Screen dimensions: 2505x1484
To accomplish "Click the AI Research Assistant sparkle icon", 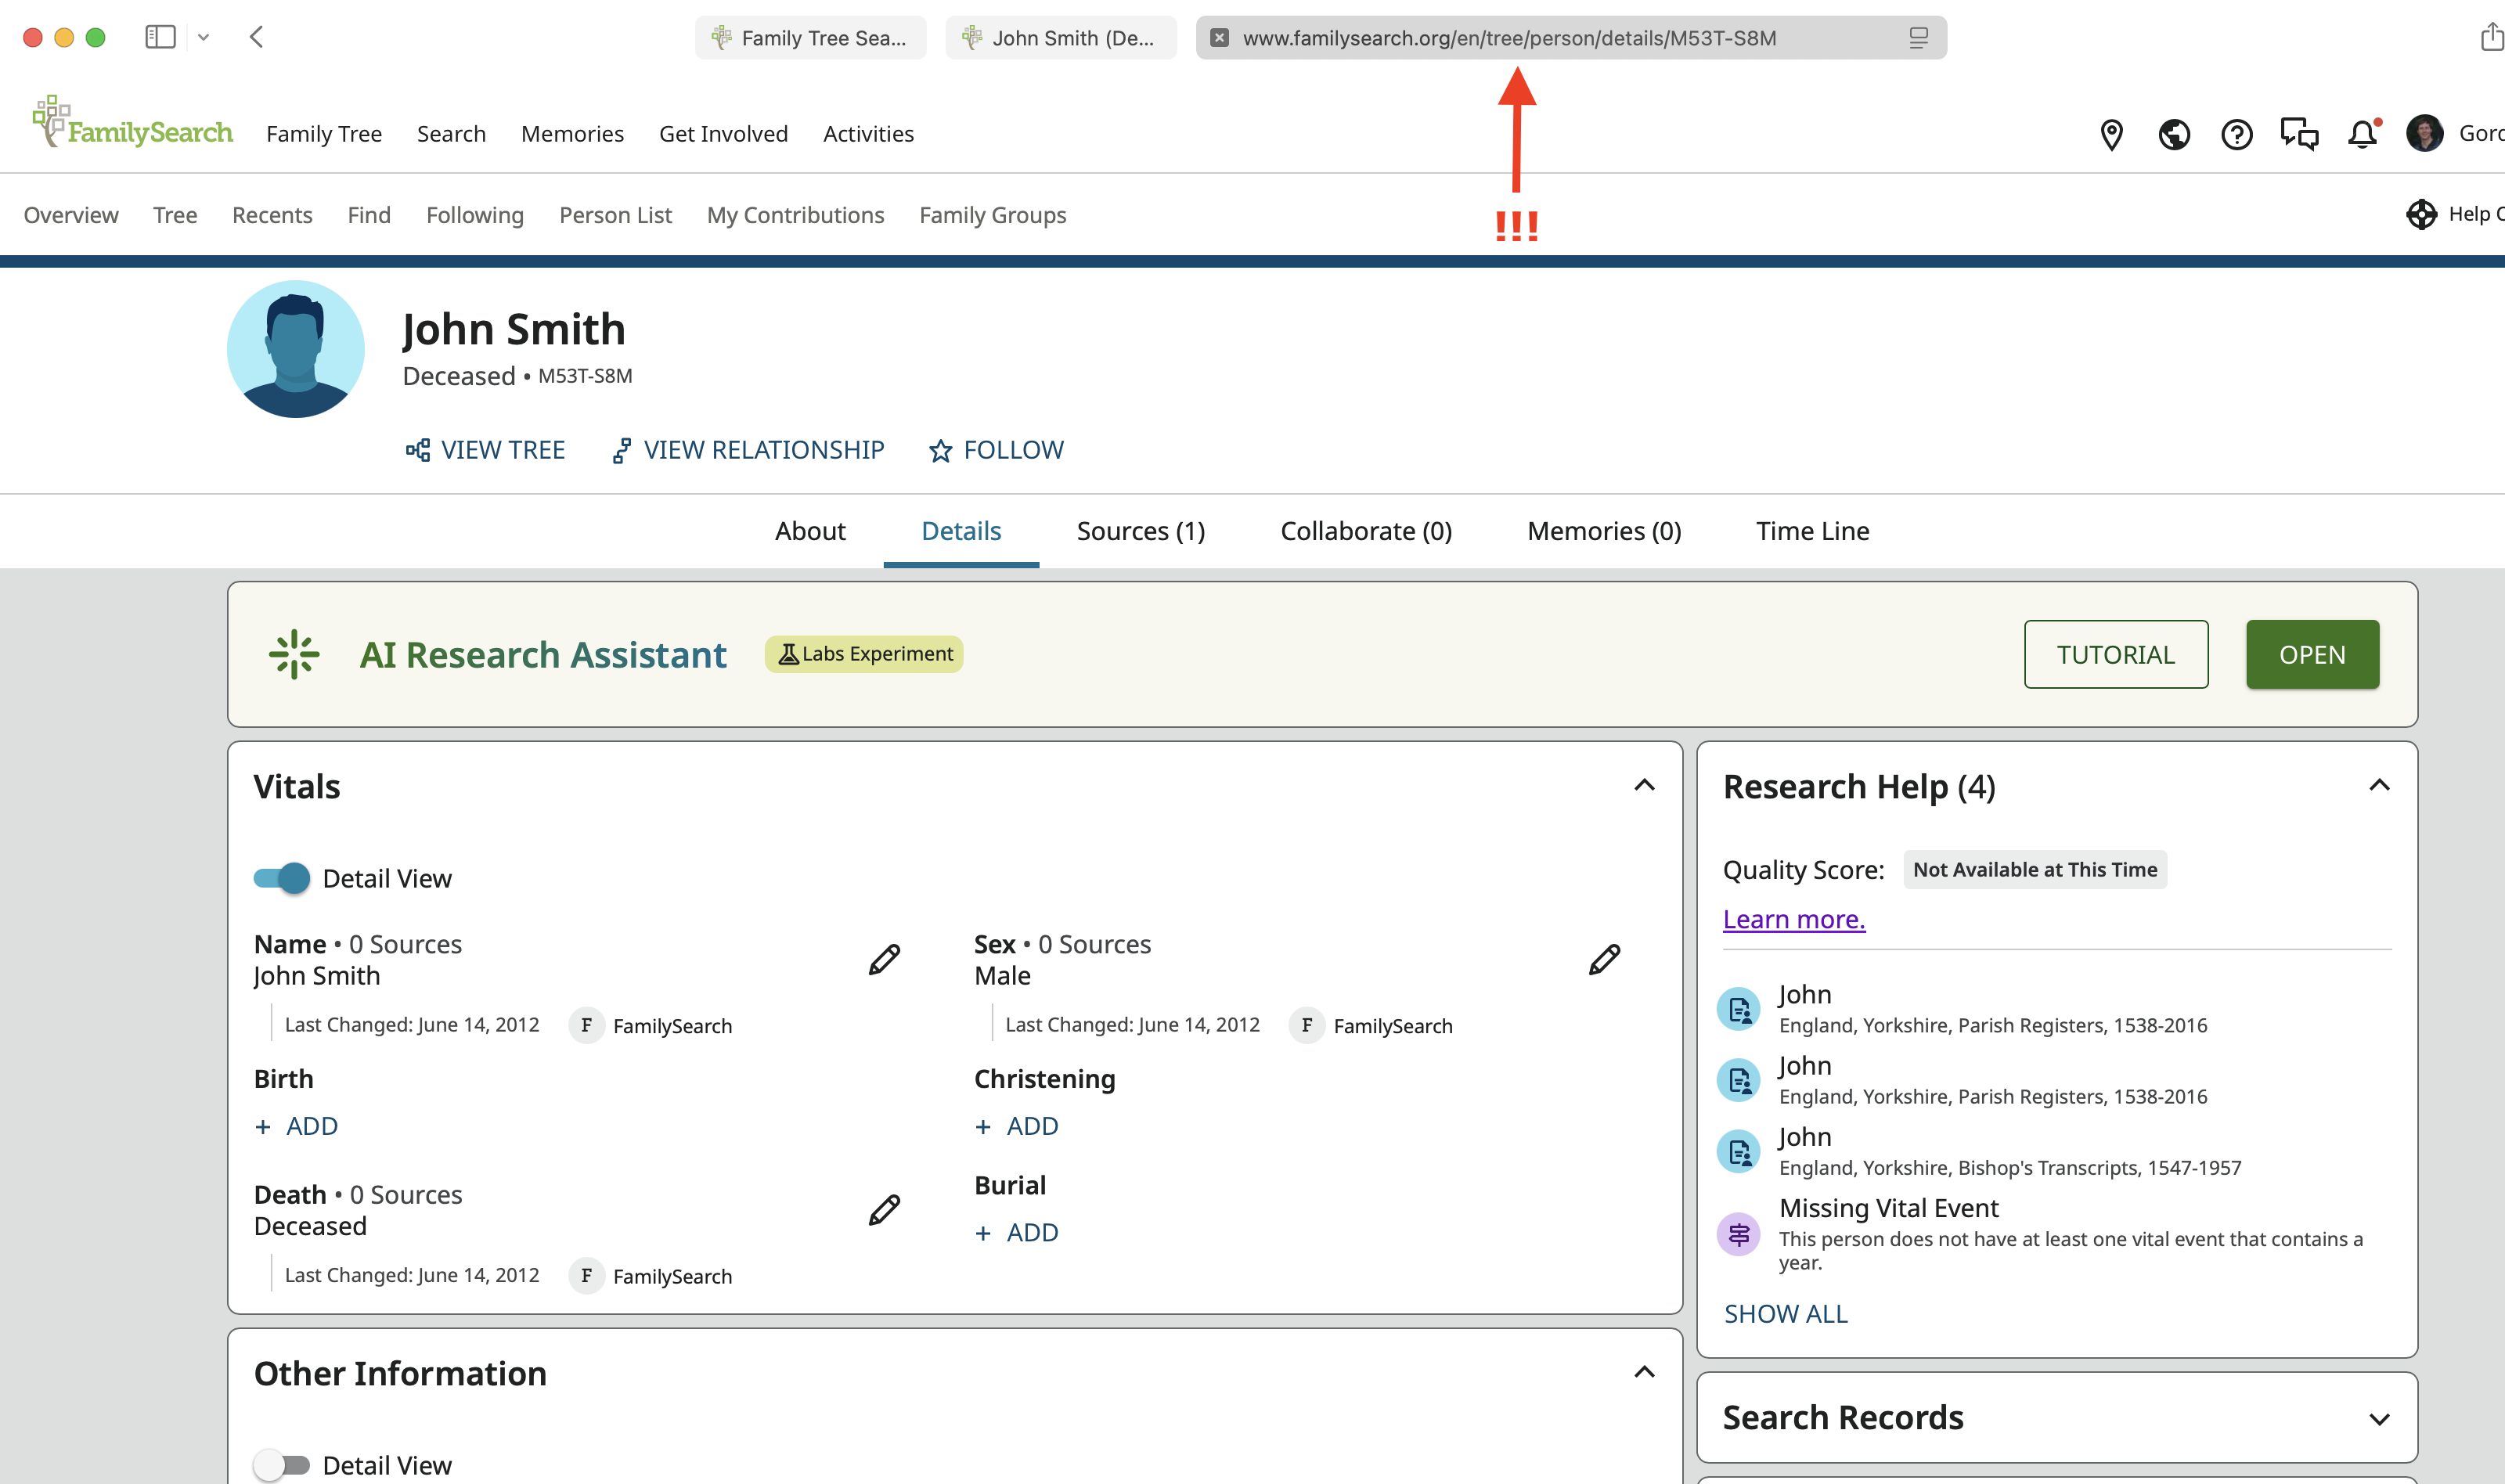I will [x=294, y=654].
